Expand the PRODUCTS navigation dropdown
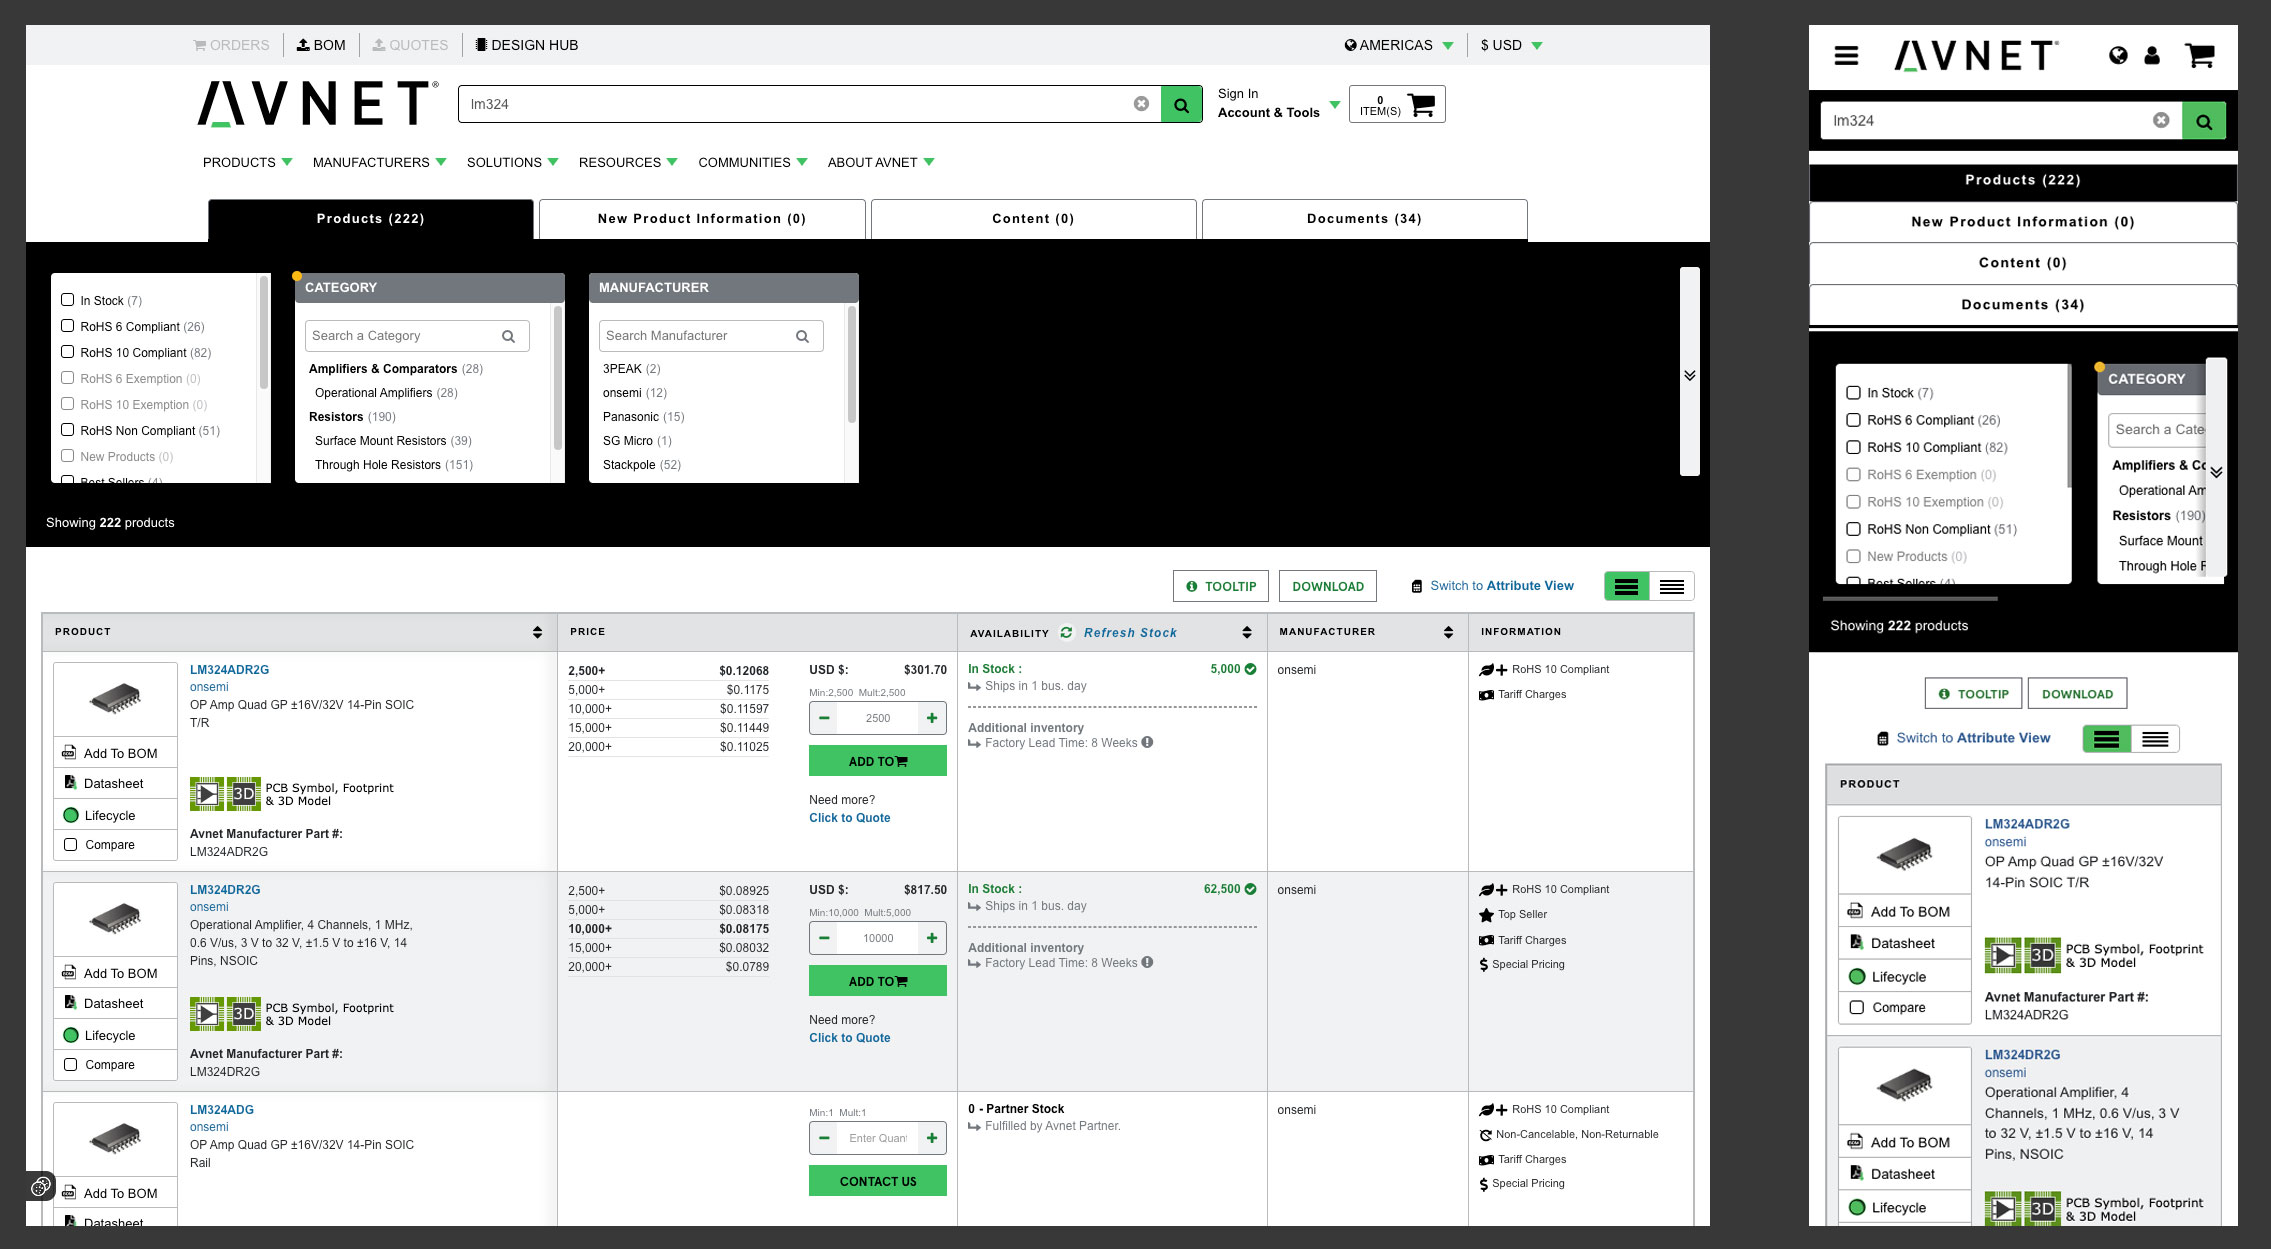Viewport: 2271px width, 1249px height. (247, 162)
